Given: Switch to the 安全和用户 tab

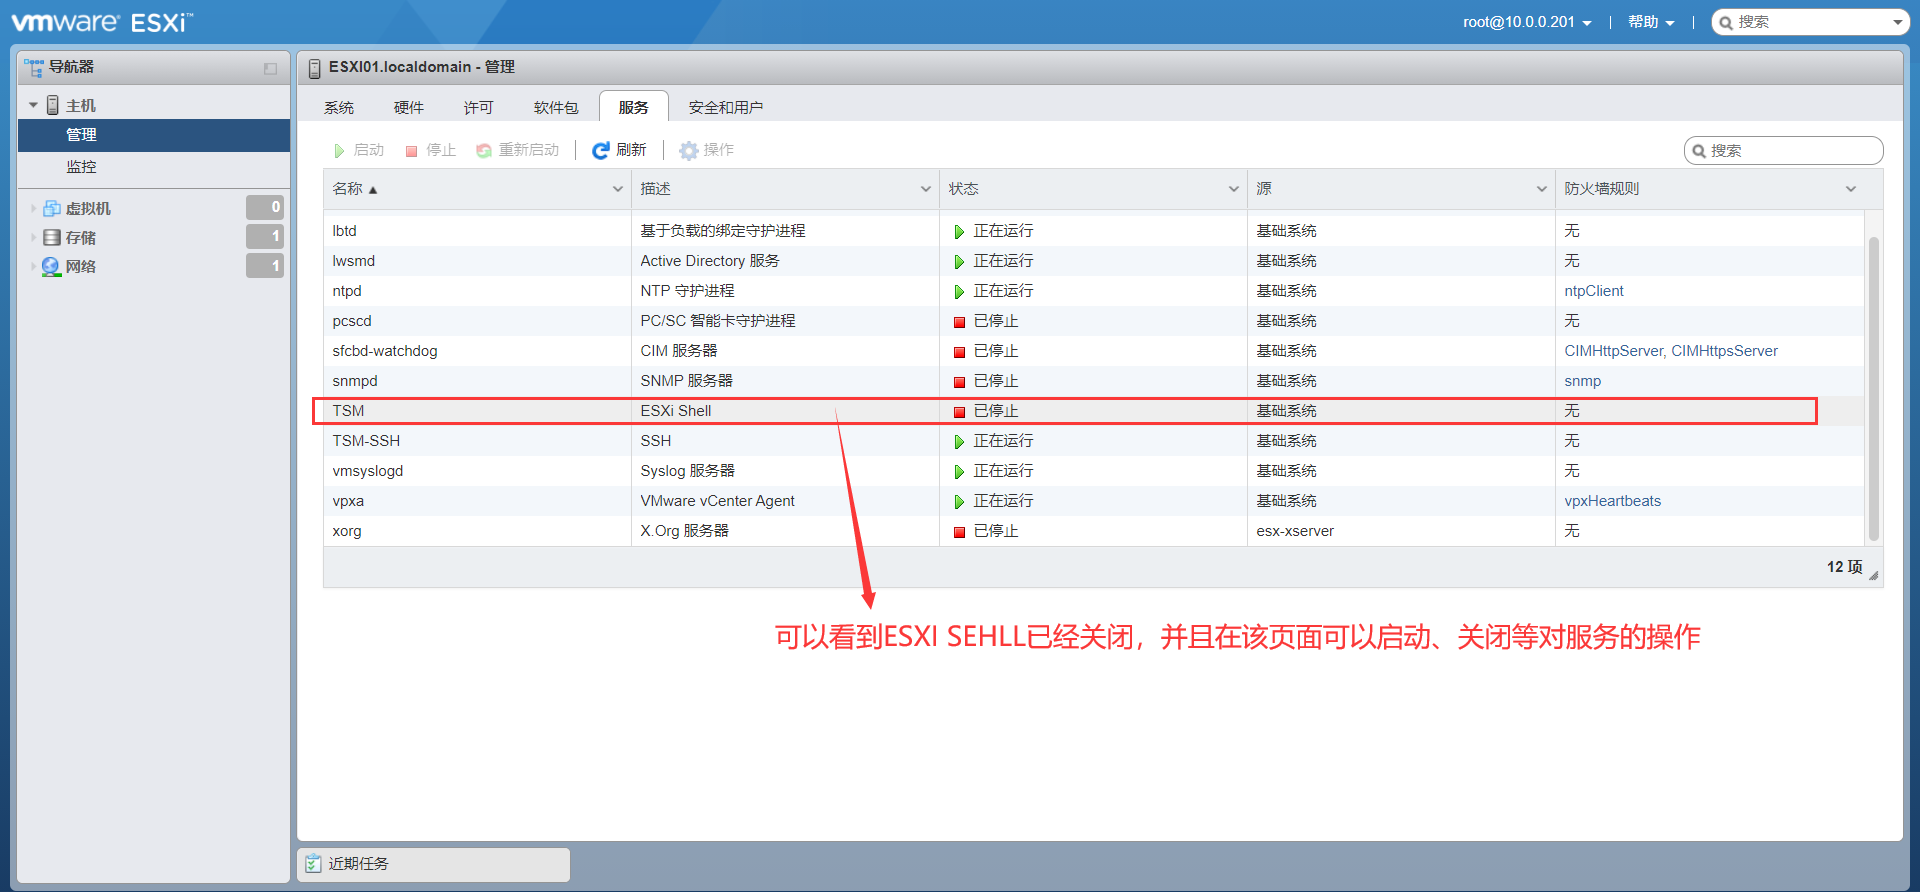Looking at the screenshot, I should (x=726, y=107).
